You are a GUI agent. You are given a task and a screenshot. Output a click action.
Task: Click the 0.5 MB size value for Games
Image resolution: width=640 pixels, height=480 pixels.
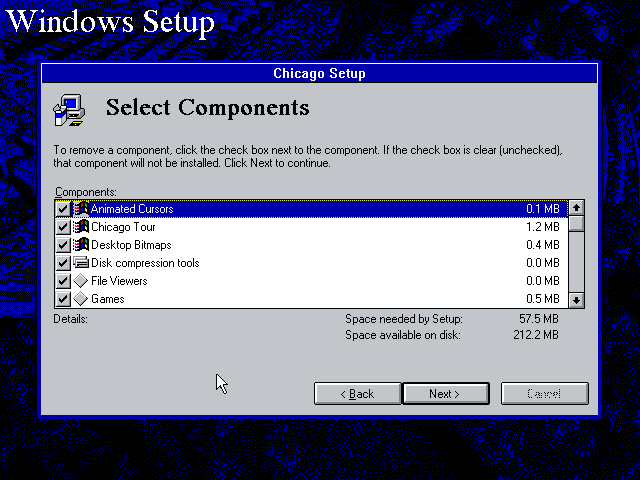(542, 299)
